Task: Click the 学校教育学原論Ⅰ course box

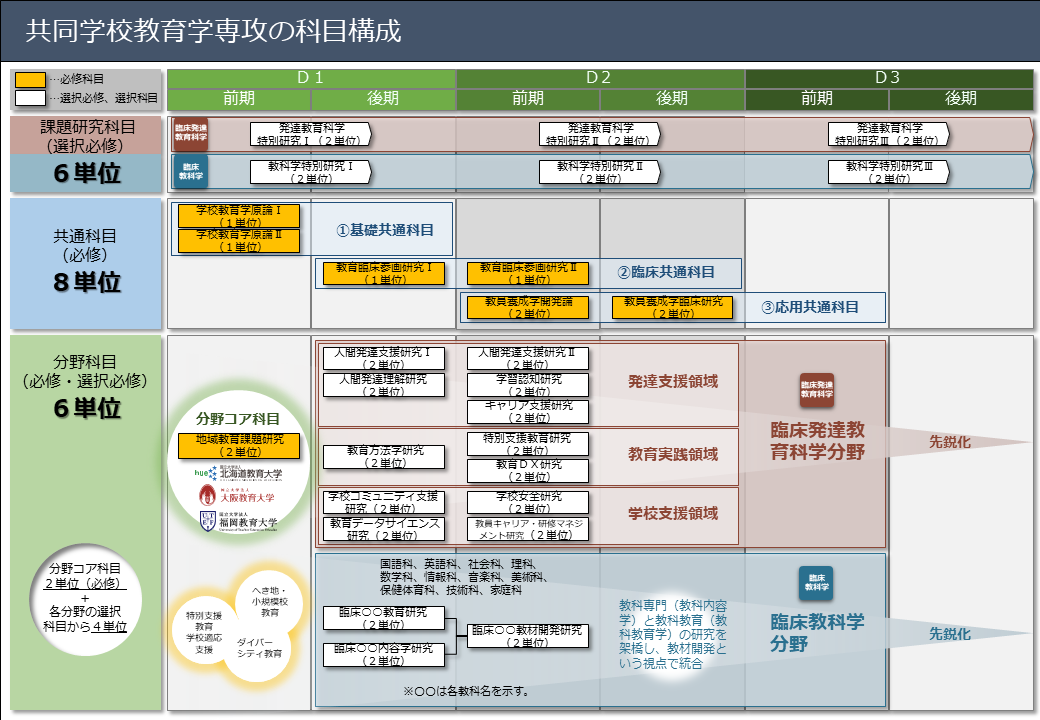Action: point(239,216)
